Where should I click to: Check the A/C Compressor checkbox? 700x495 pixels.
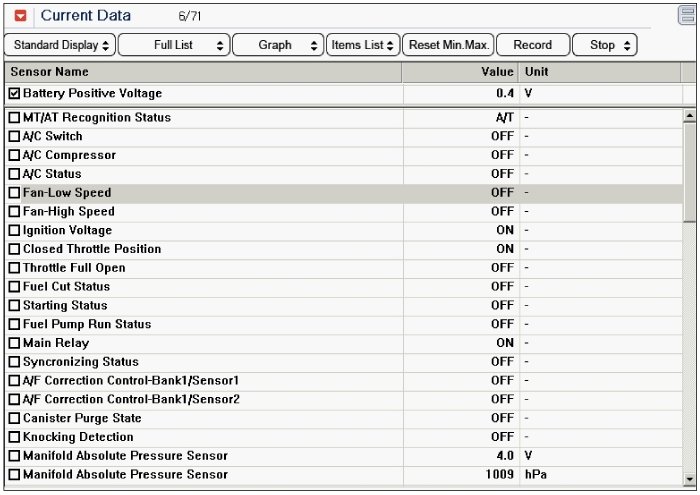tap(14, 155)
